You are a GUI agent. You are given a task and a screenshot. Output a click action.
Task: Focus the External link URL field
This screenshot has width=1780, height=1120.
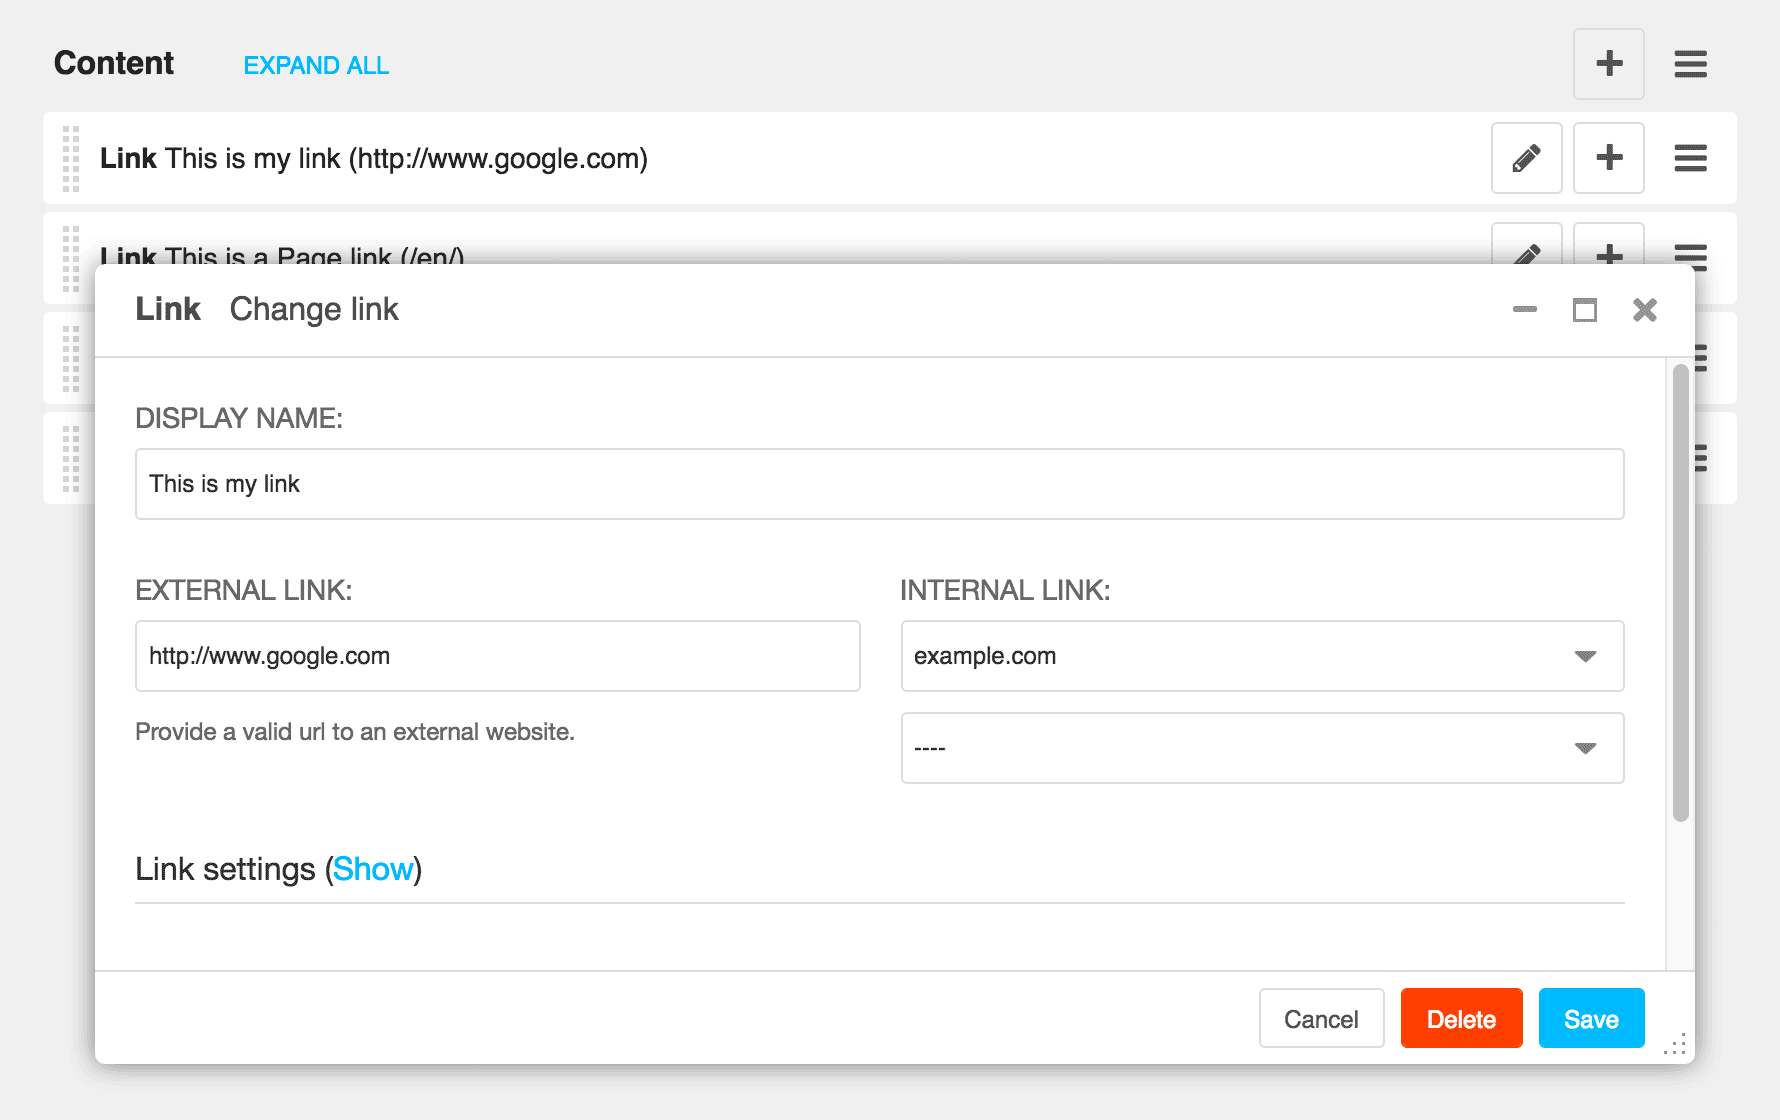[x=497, y=656]
